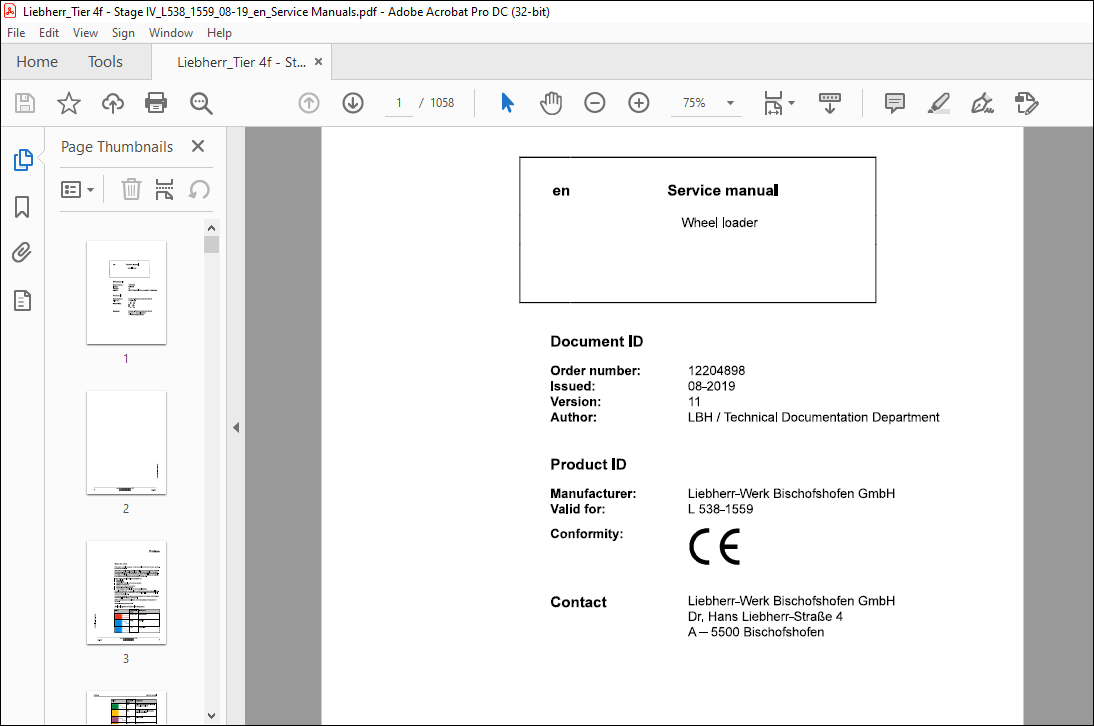The width and height of the screenshot is (1094, 726).
Task: Click the Save file icon
Action: click(25, 103)
